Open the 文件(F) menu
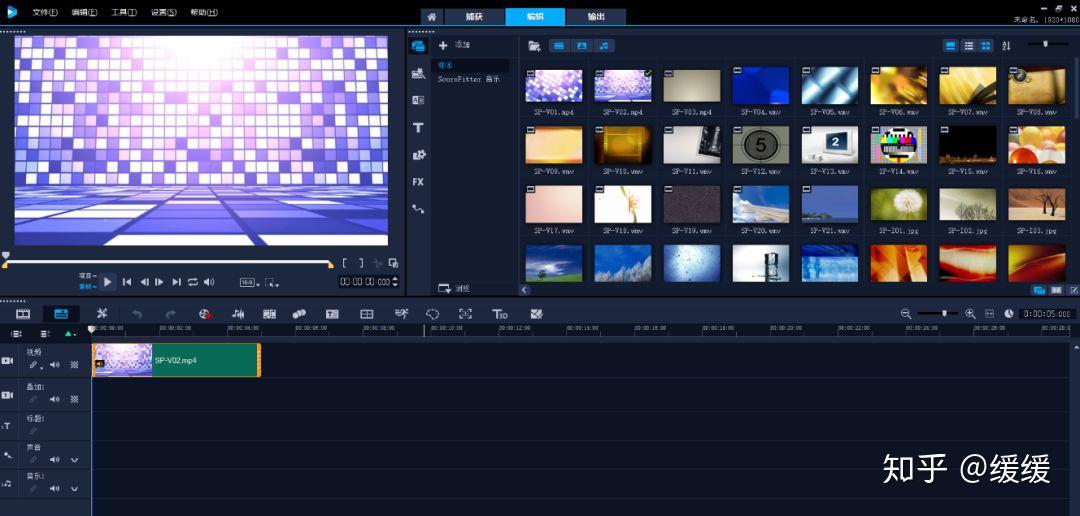The width and height of the screenshot is (1080, 516). [x=44, y=12]
